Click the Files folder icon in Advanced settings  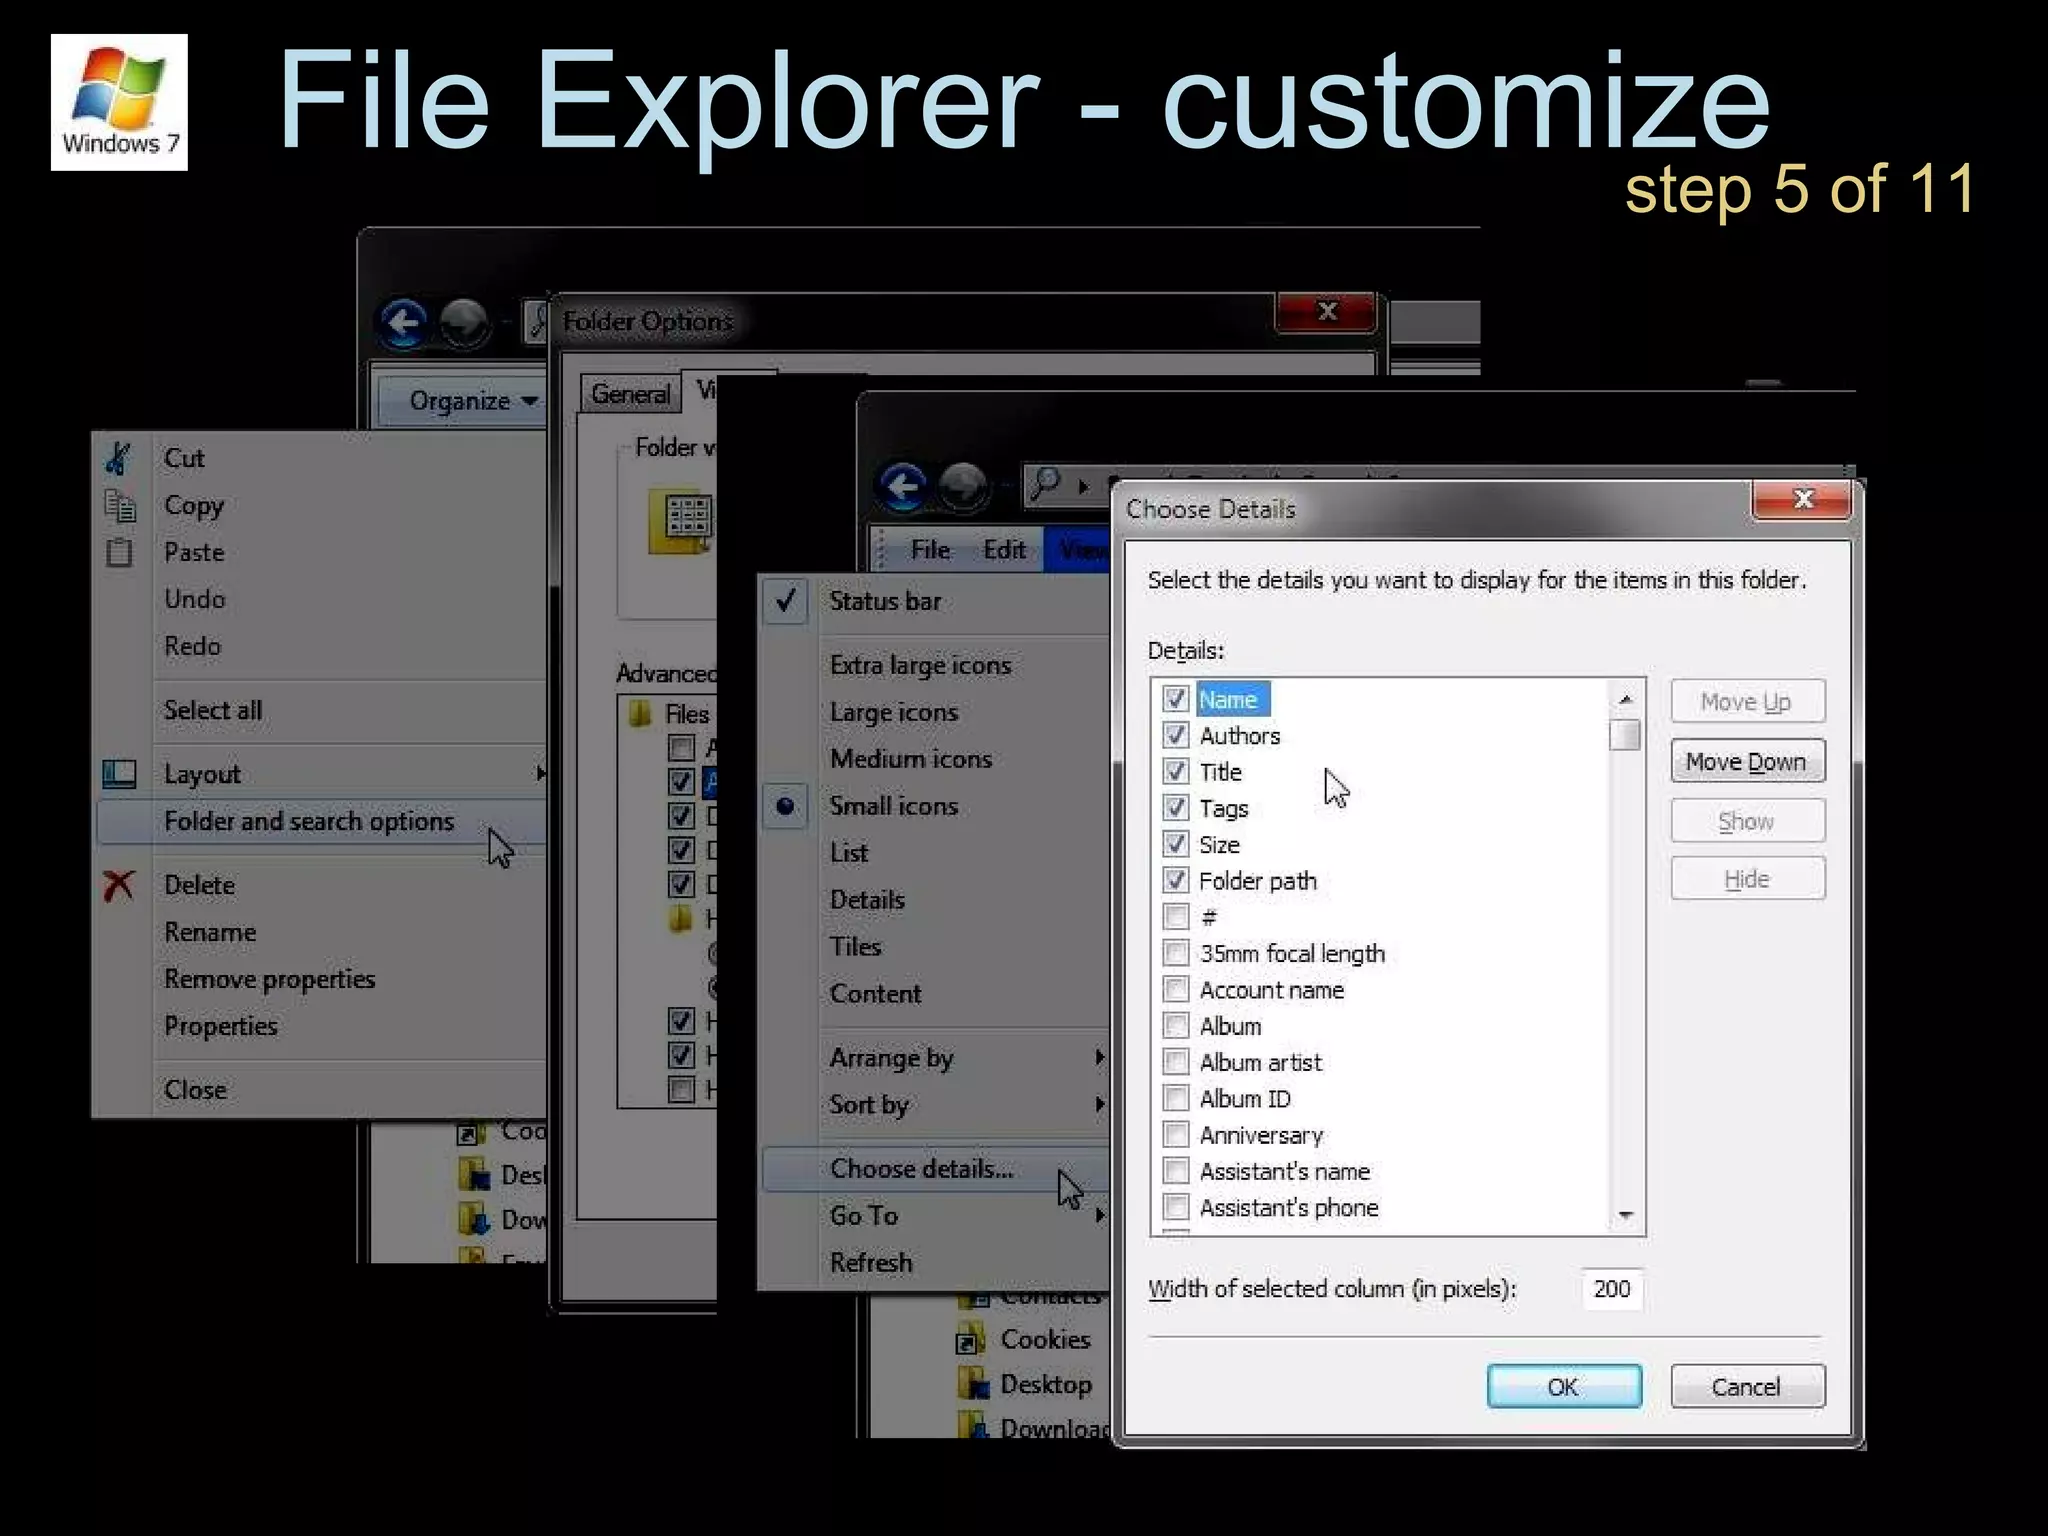640,714
